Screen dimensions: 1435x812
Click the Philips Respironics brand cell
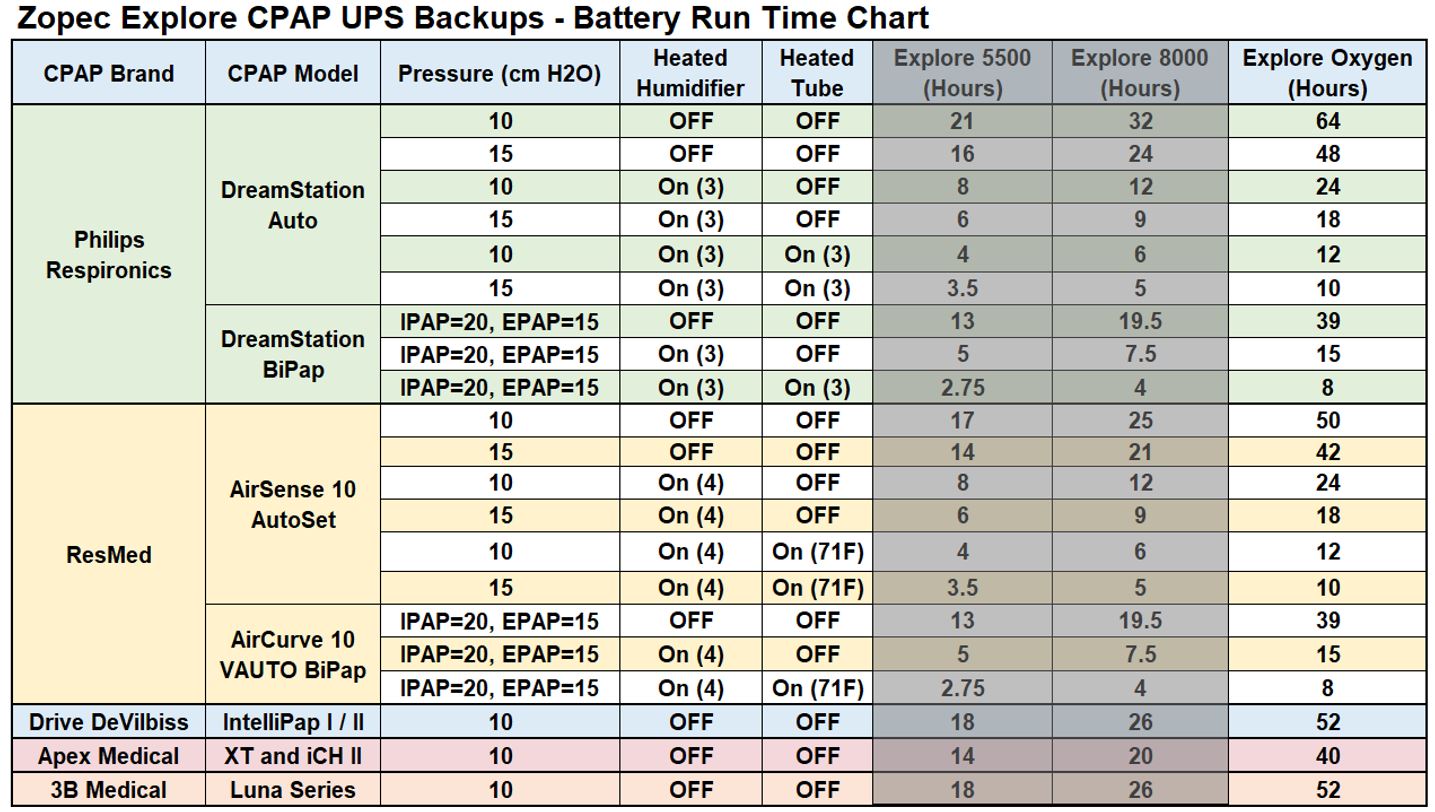[108, 255]
